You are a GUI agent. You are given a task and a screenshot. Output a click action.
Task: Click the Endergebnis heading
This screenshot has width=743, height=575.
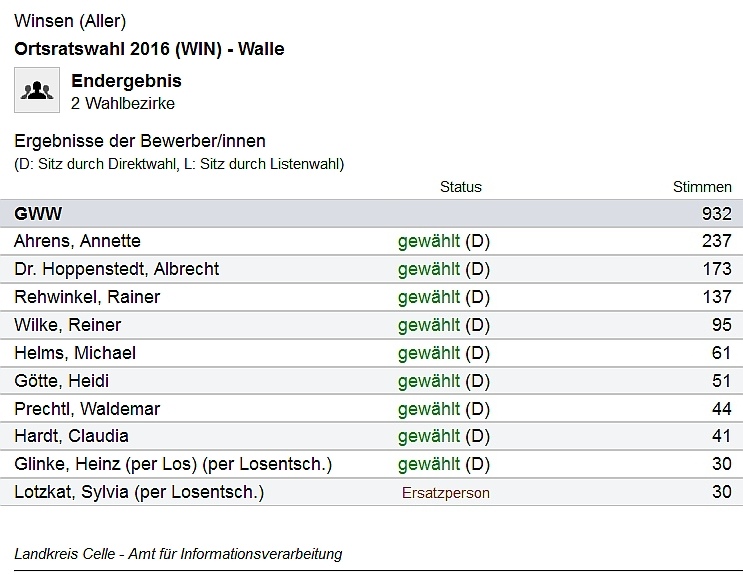(126, 81)
